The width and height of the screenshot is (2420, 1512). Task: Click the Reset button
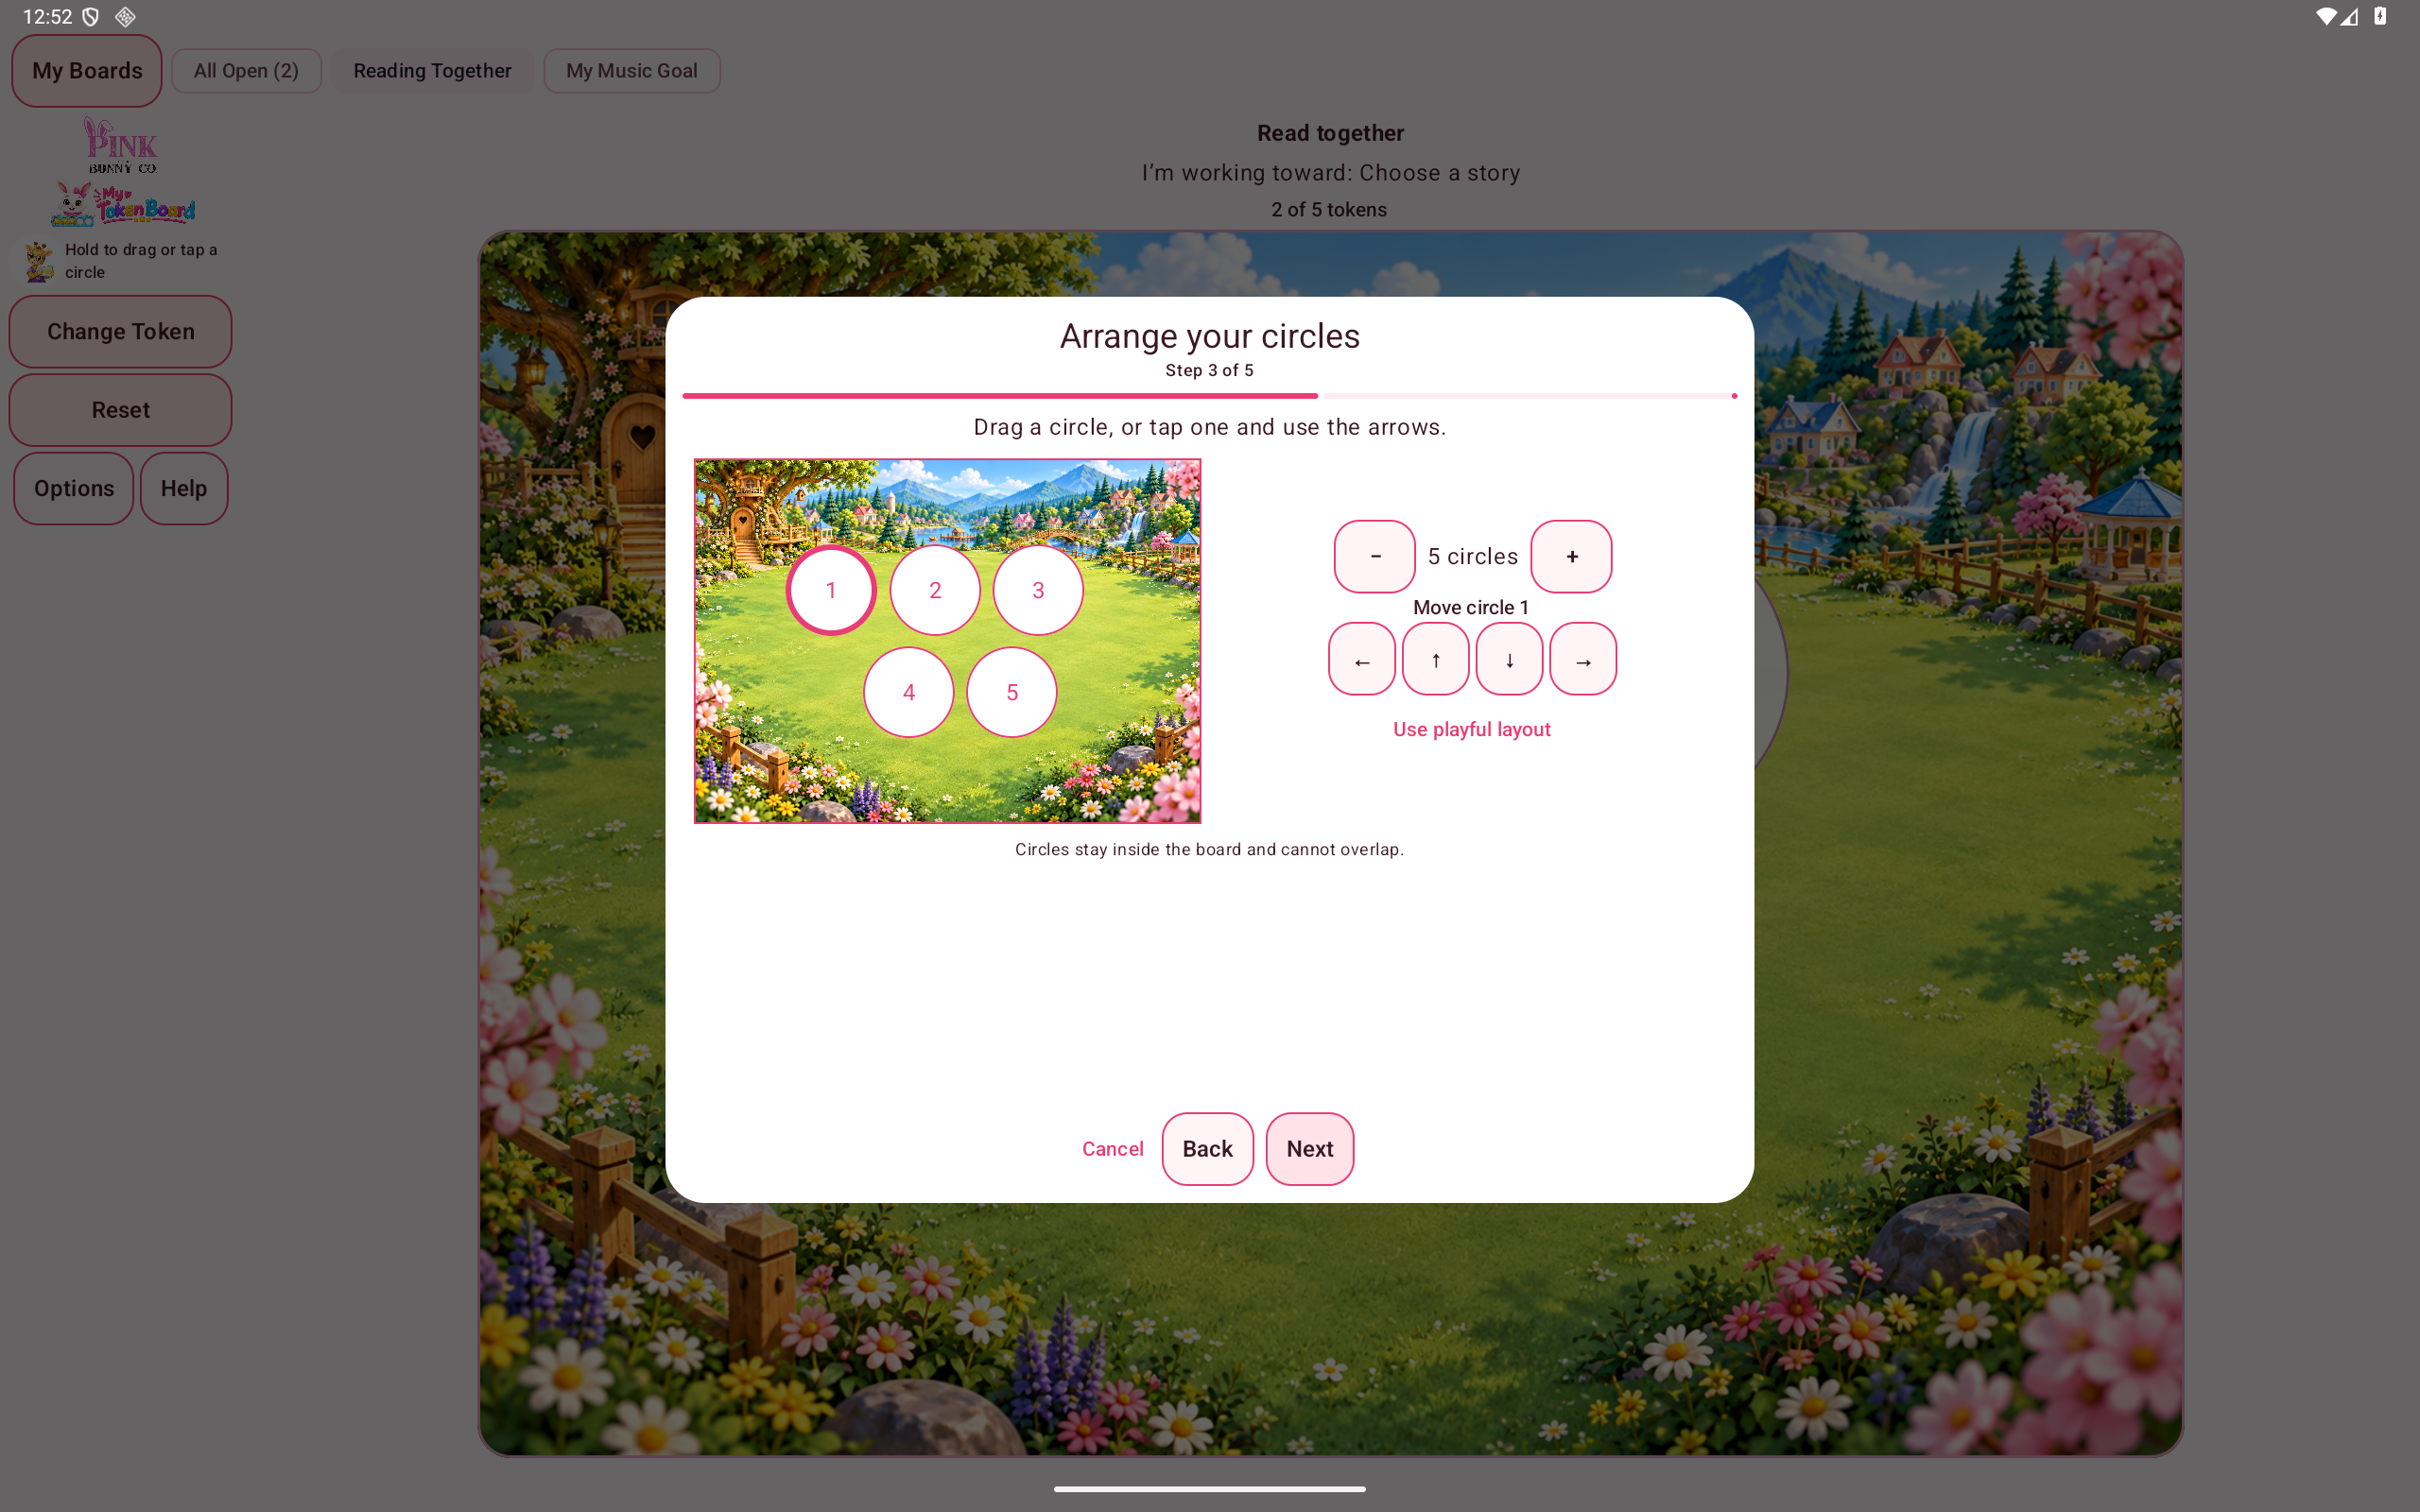click(x=121, y=410)
